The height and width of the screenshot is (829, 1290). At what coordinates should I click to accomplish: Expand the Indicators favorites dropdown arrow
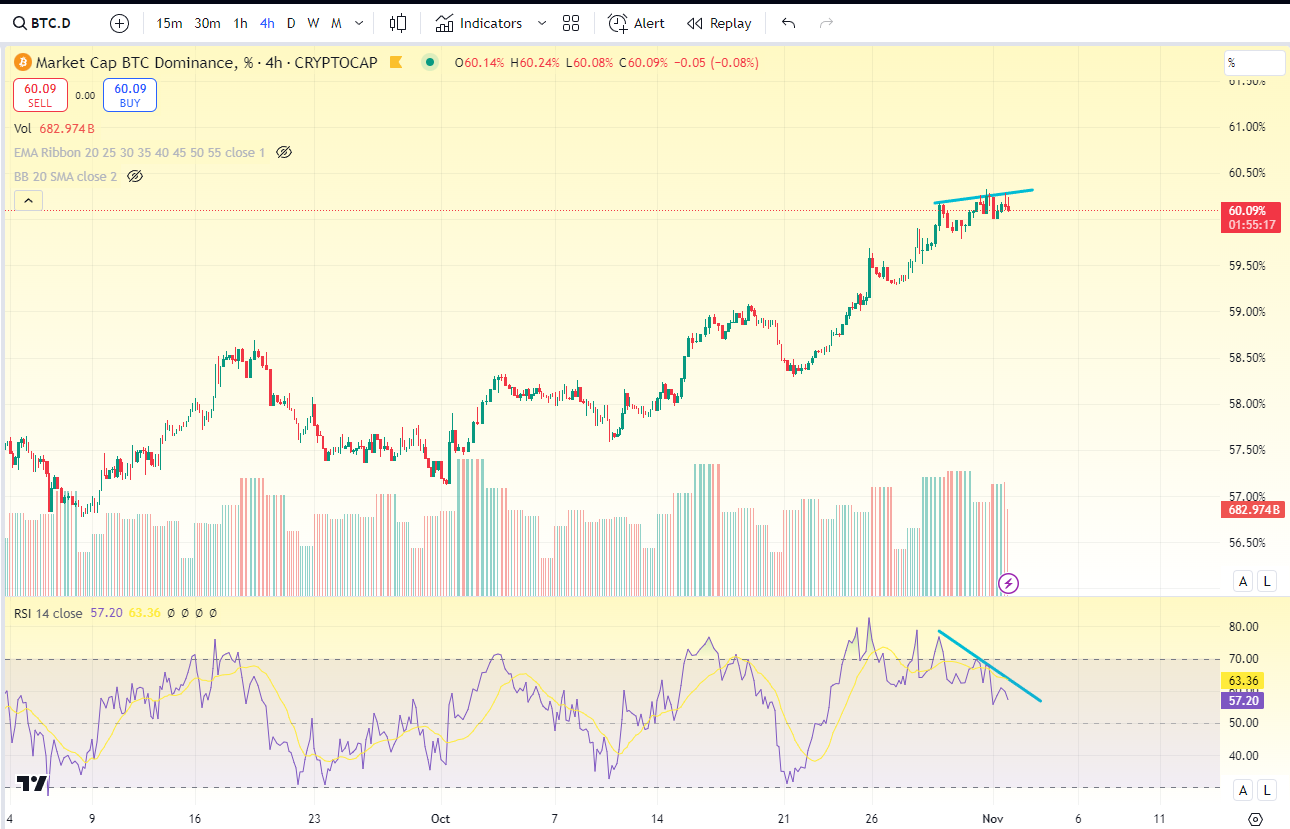click(x=542, y=23)
